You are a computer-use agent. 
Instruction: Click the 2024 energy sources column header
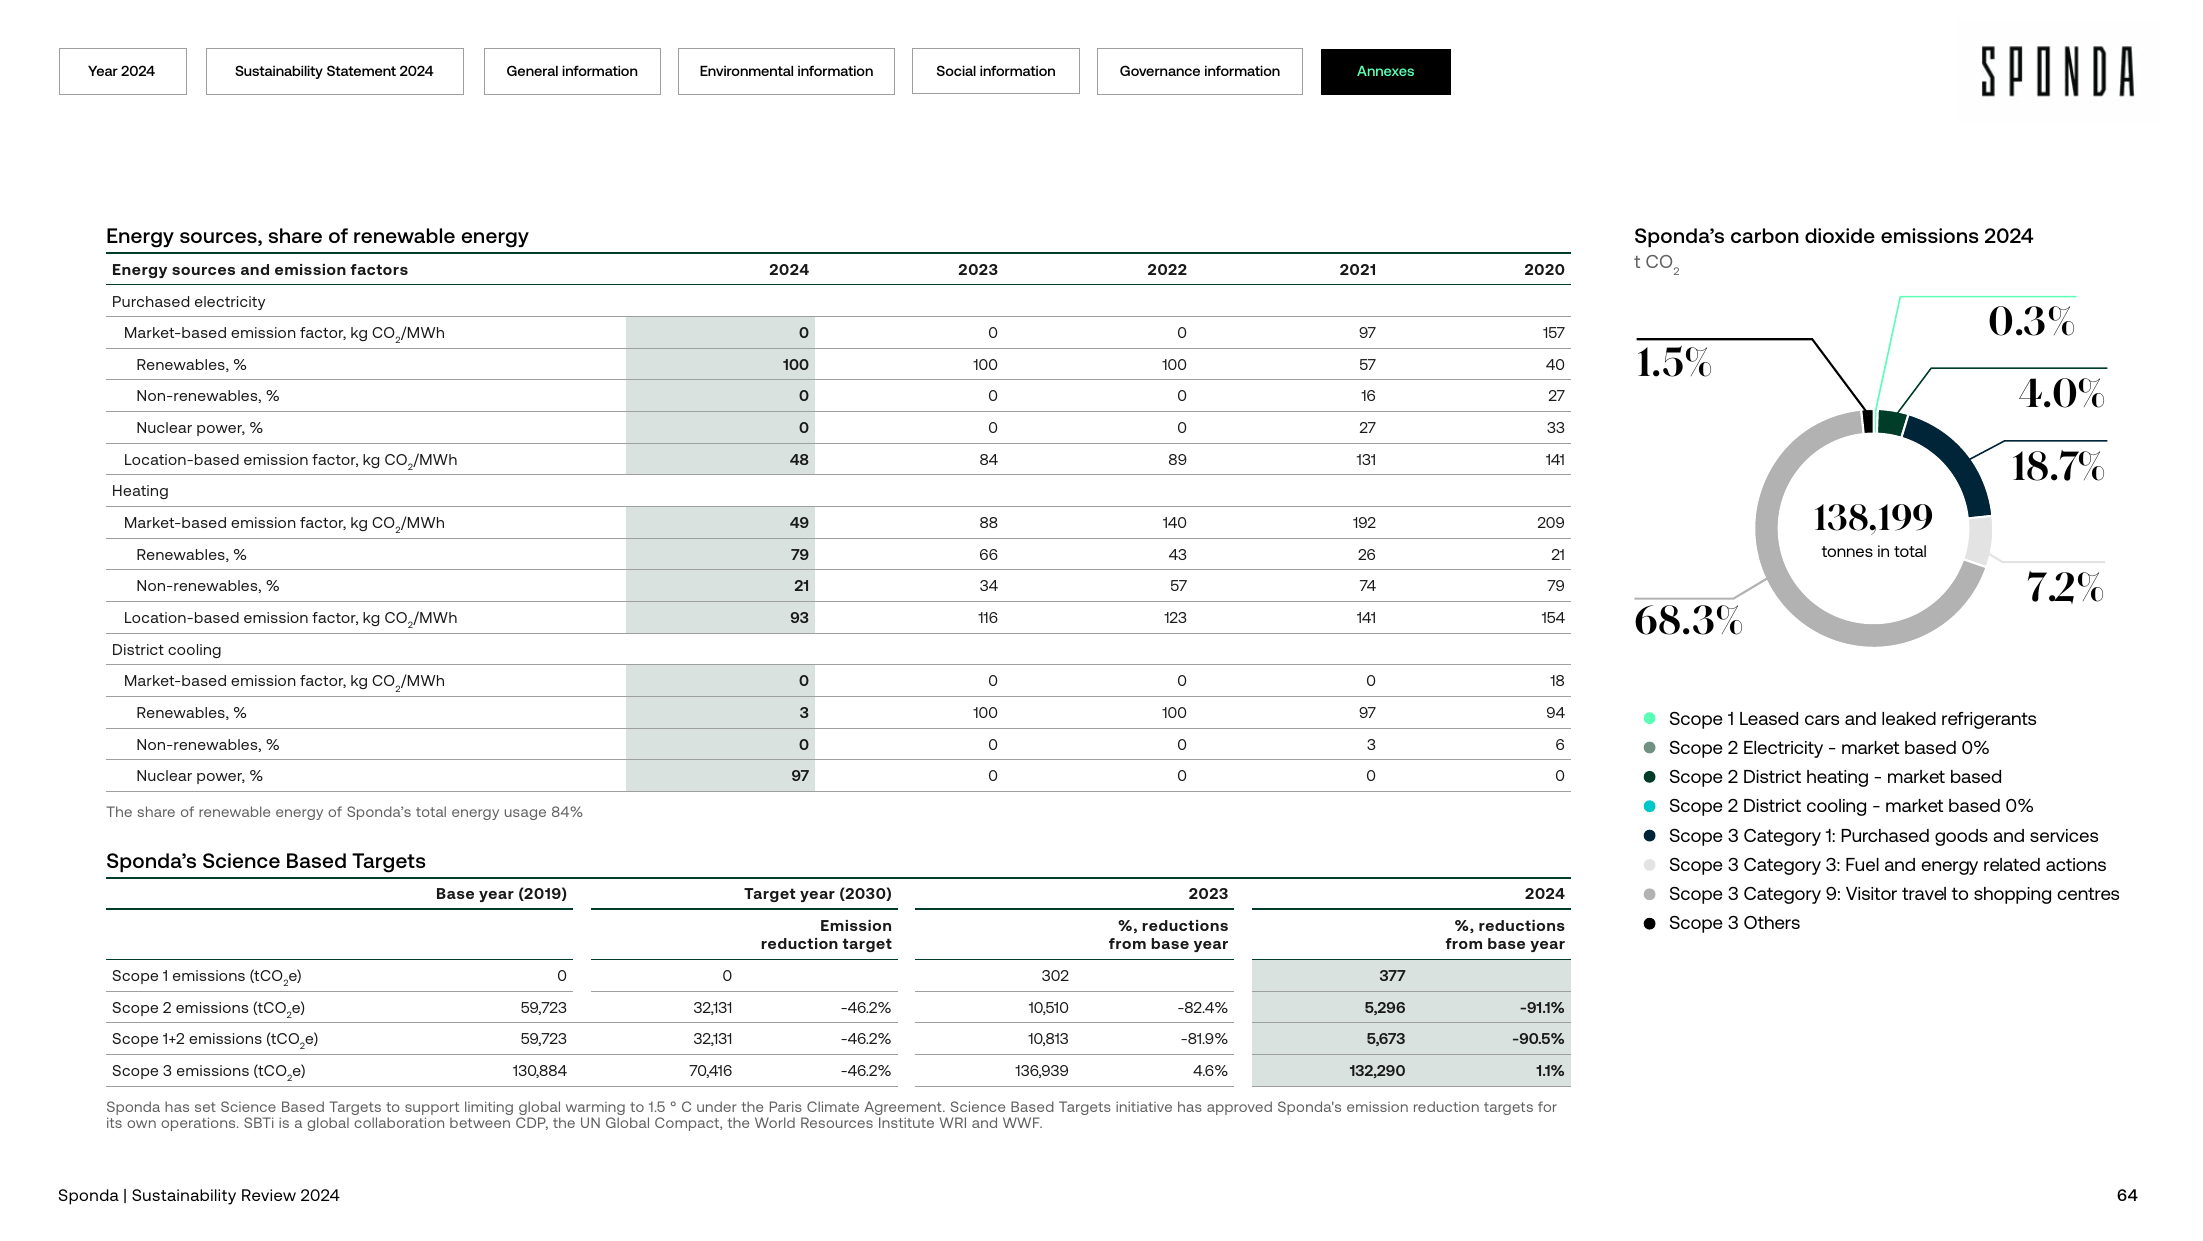click(788, 270)
